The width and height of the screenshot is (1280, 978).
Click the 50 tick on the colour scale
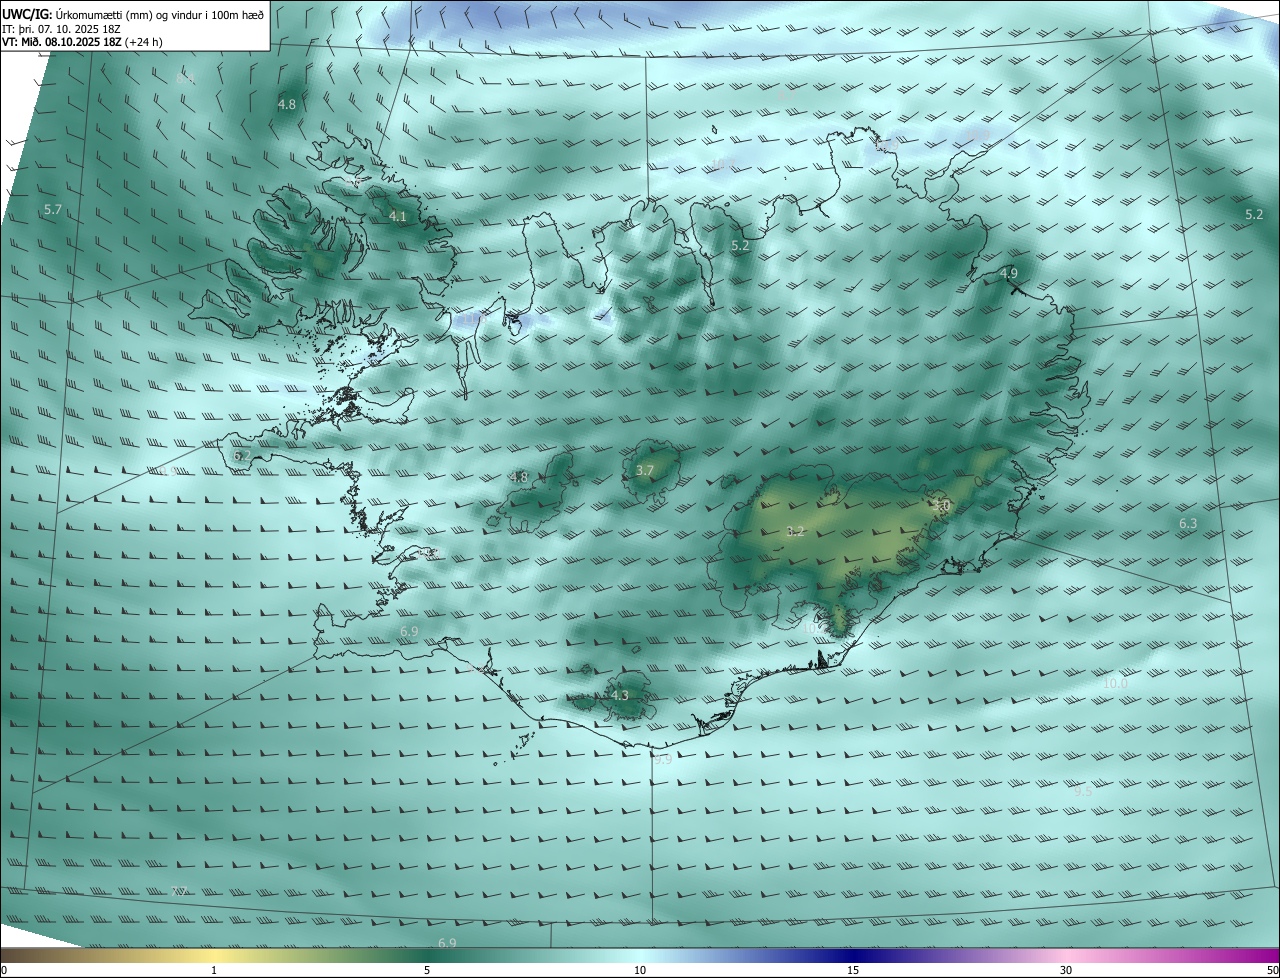point(1272,970)
